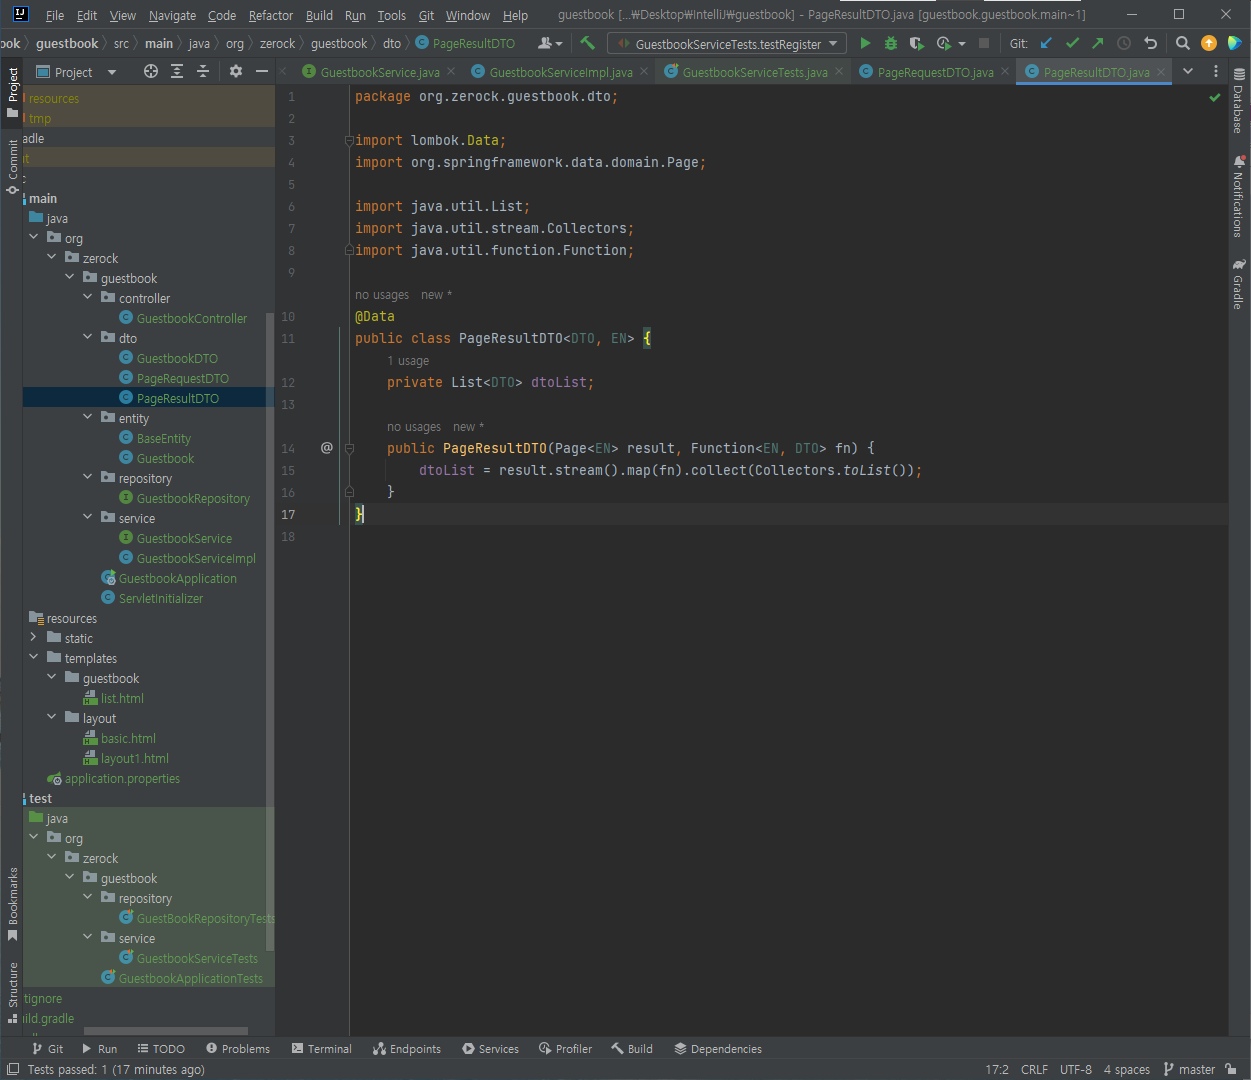This screenshot has height=1080, width=1251.
Task: Build project with the hammer icon
Action: 587,43
